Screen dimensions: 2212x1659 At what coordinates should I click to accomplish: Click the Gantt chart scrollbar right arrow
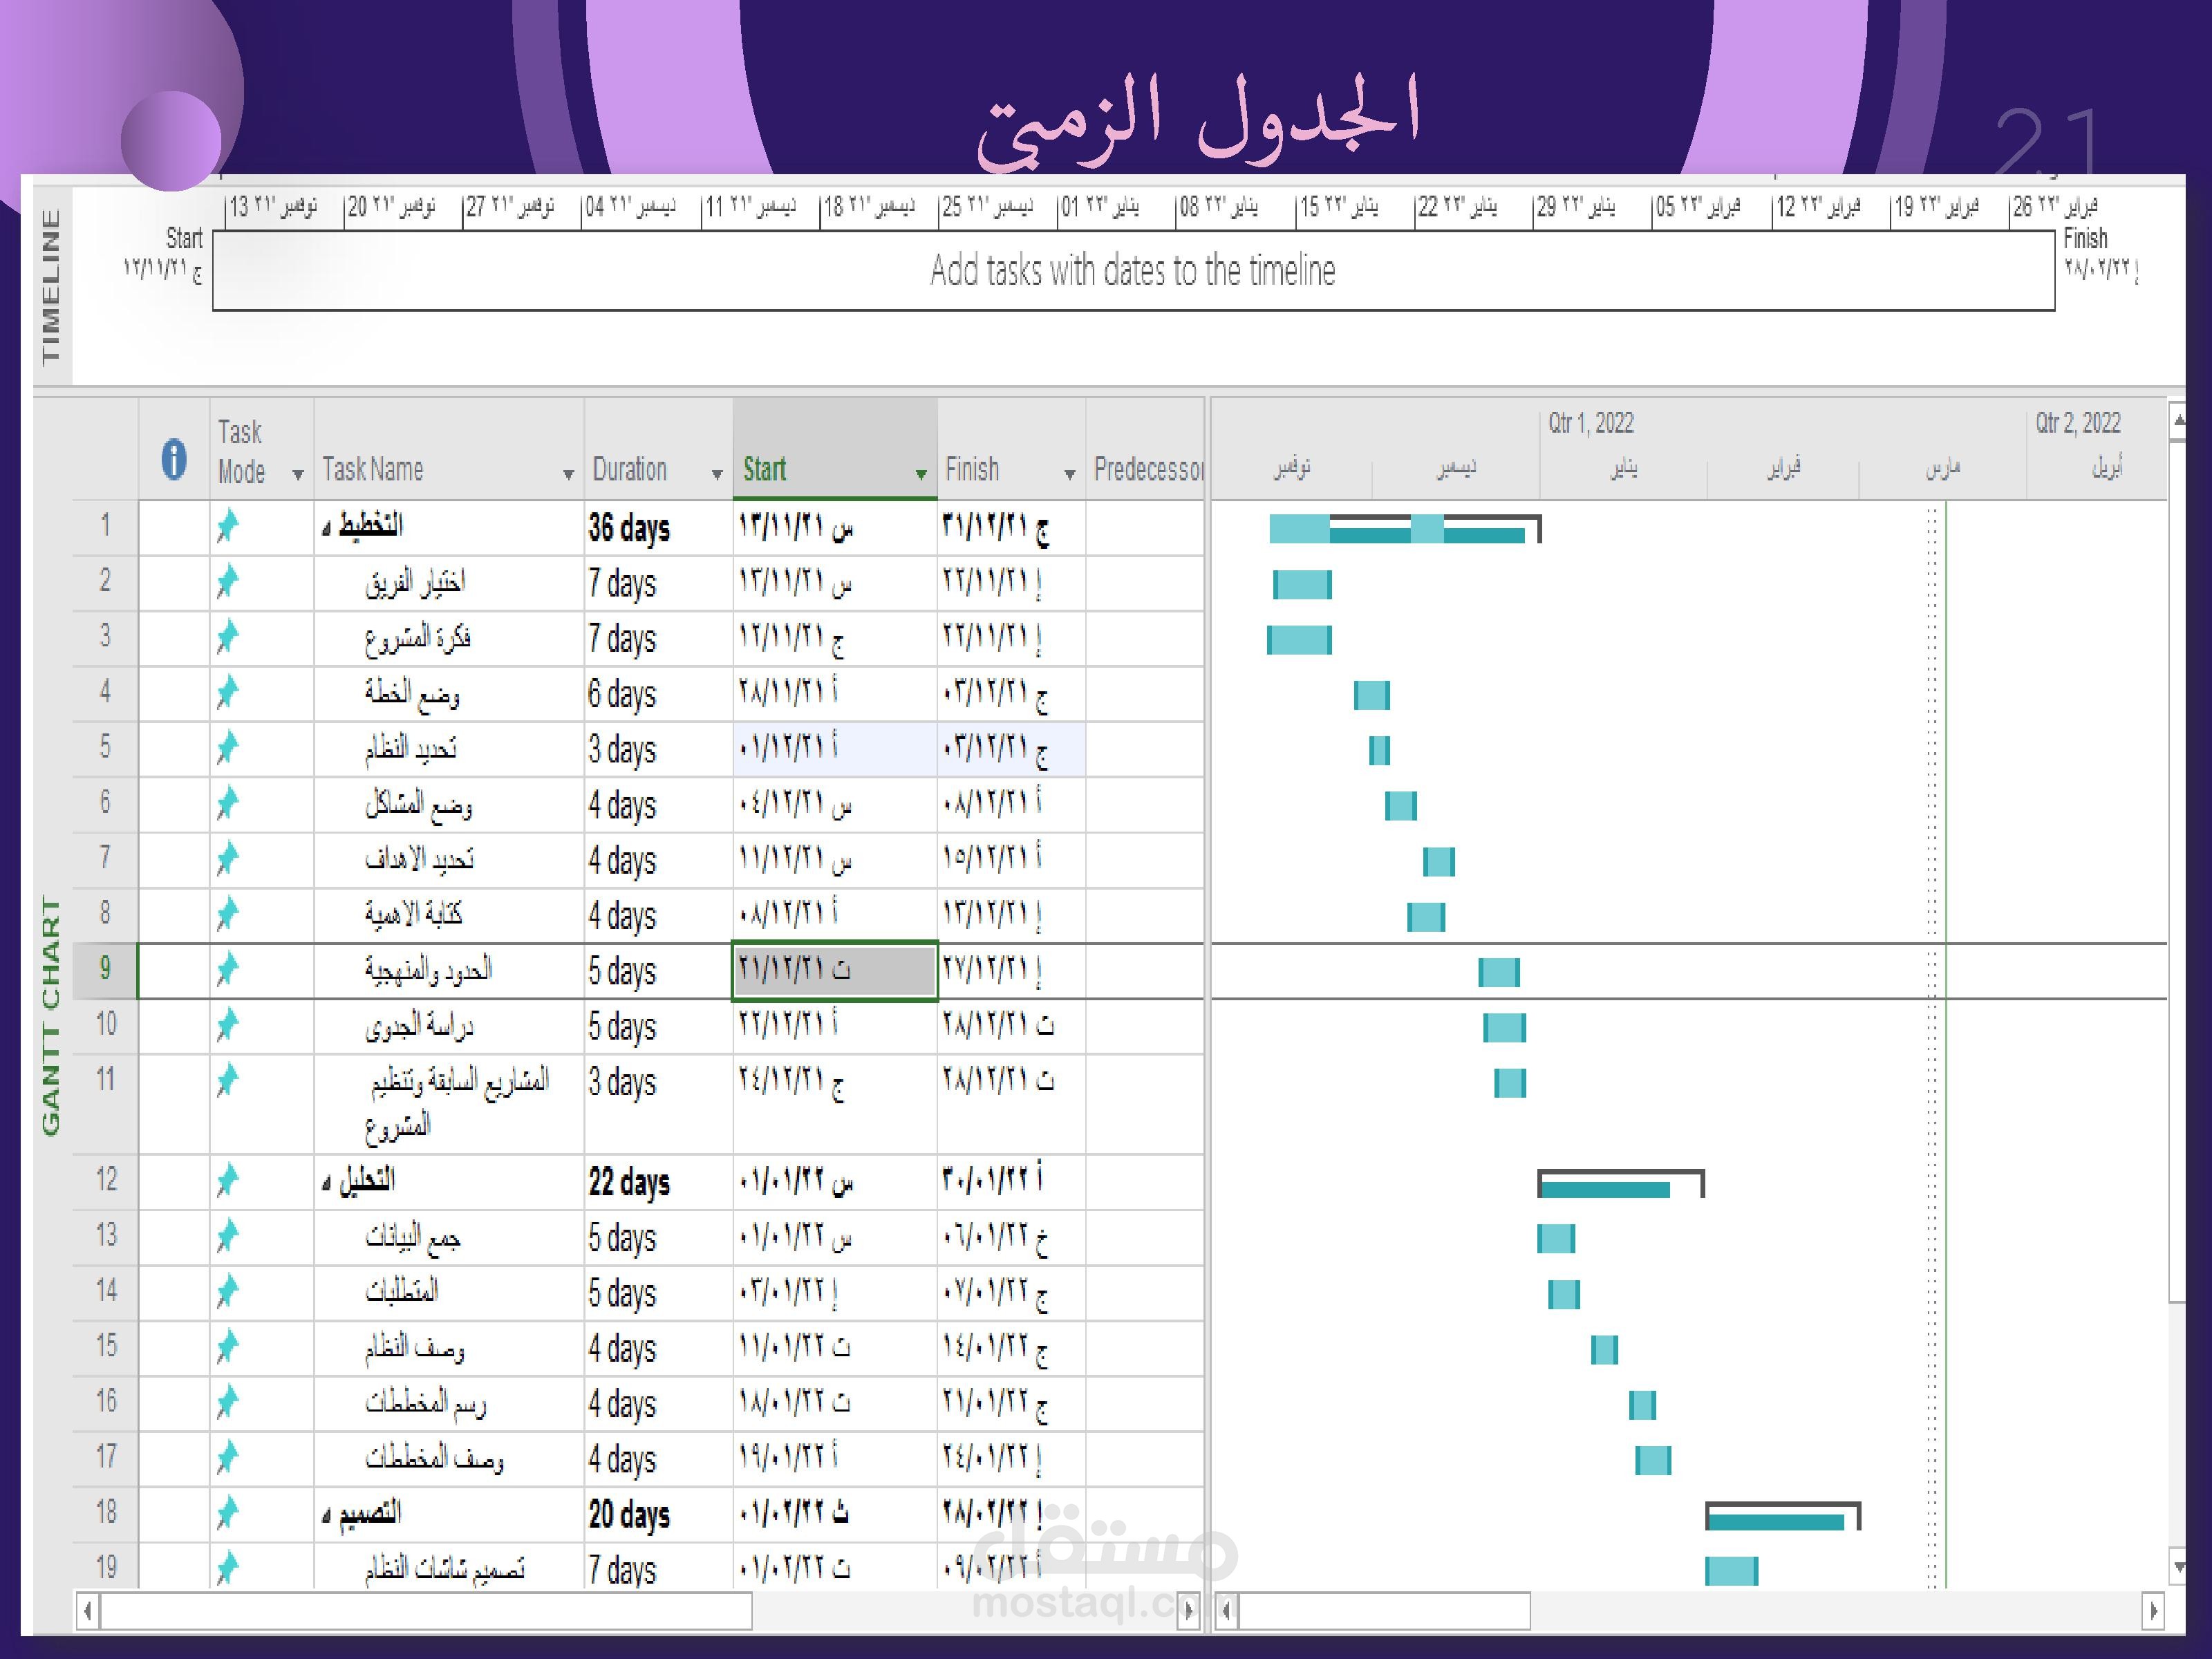point(2154,1611)
